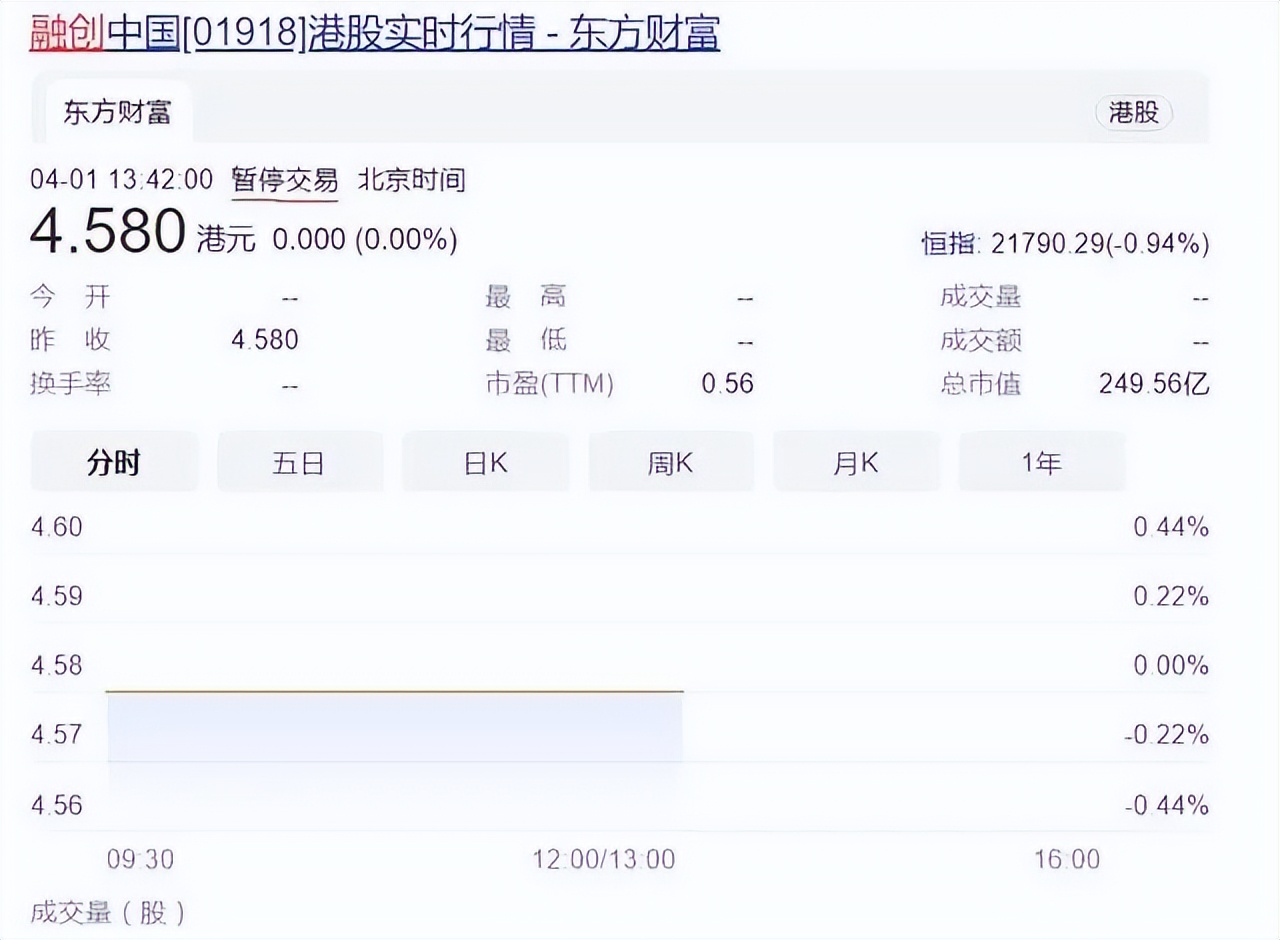Click the 12:00/13:00 time axis label
The height and width of the screenshot is (940, 1280).
pos(604,859)
